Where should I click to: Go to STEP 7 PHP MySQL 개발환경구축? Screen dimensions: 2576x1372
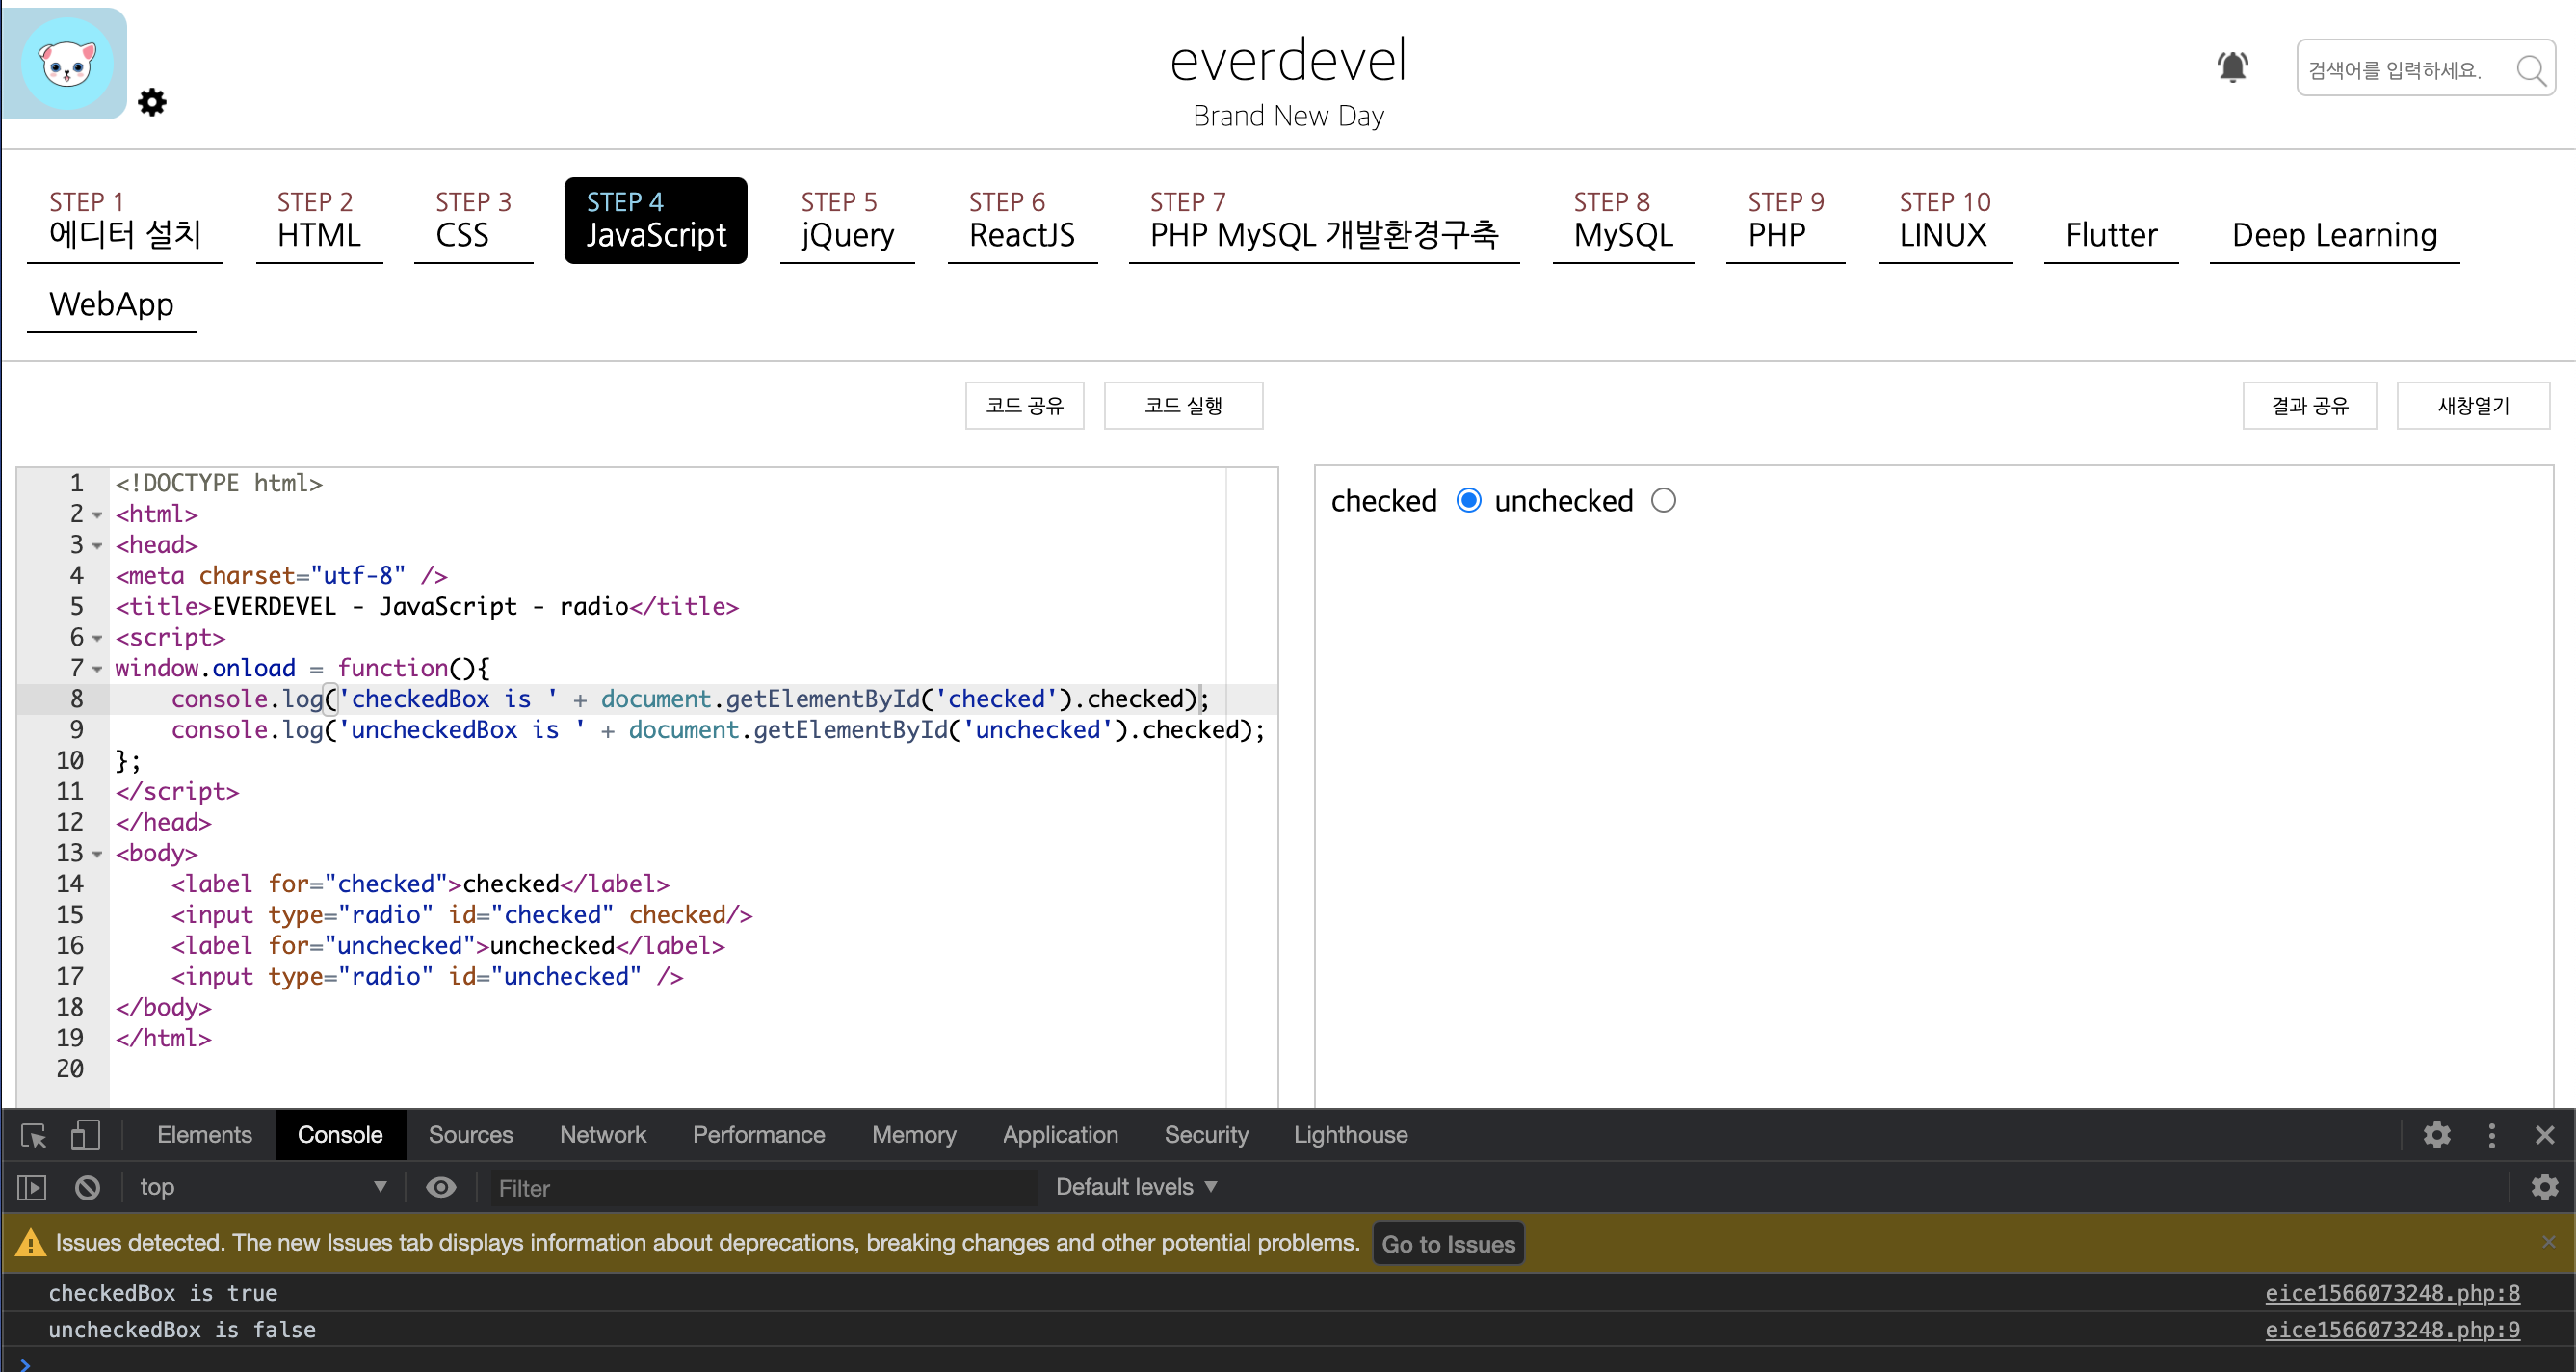(x=1324, y=220)
